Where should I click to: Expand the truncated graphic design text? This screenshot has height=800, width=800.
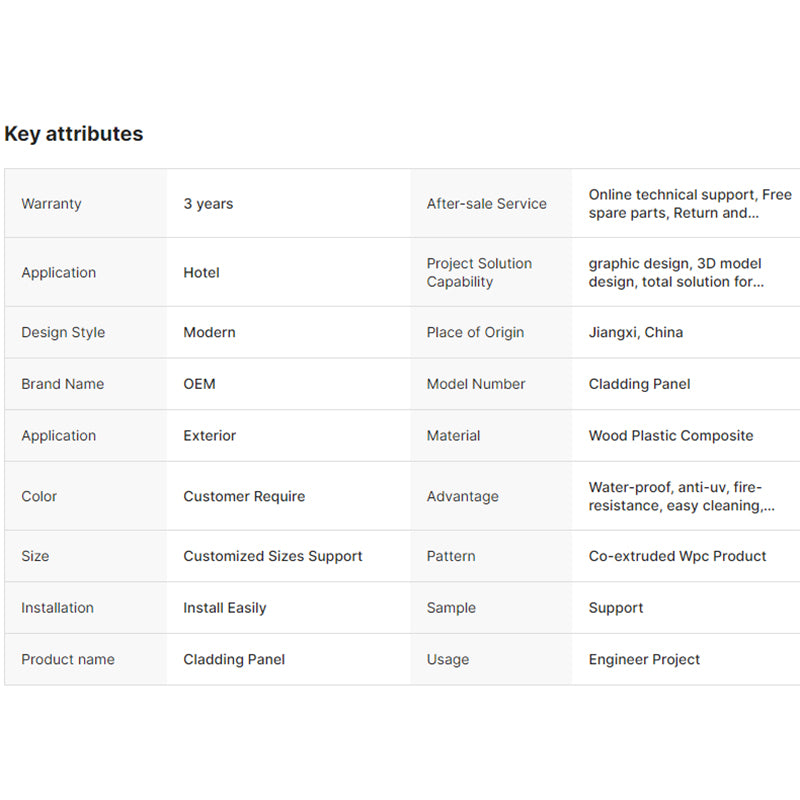click(x=676, y=273)
